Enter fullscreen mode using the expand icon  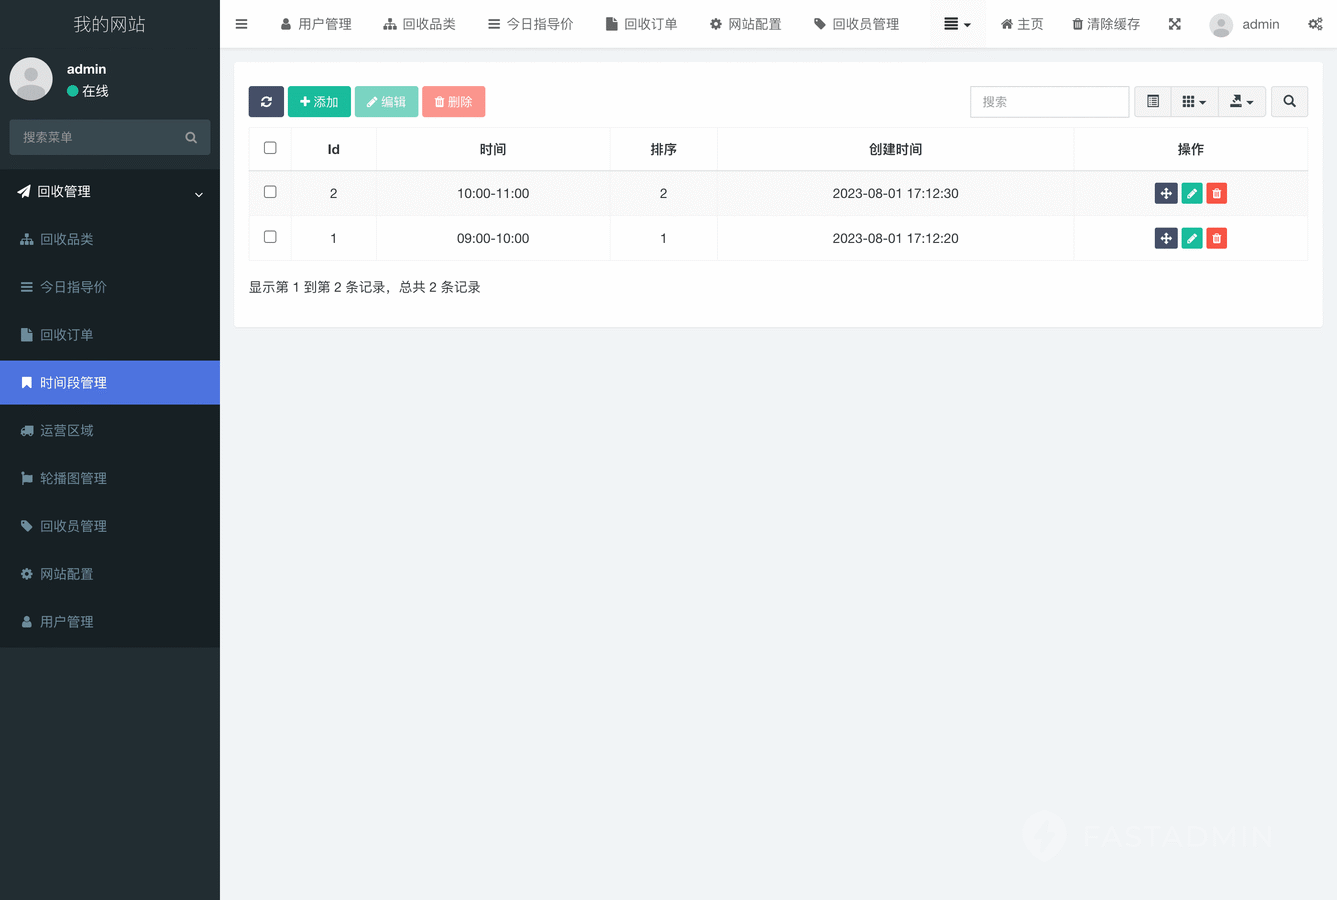1174,24
